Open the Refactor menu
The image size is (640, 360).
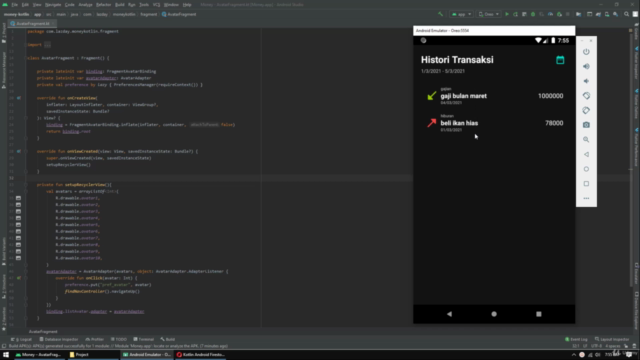103,4
